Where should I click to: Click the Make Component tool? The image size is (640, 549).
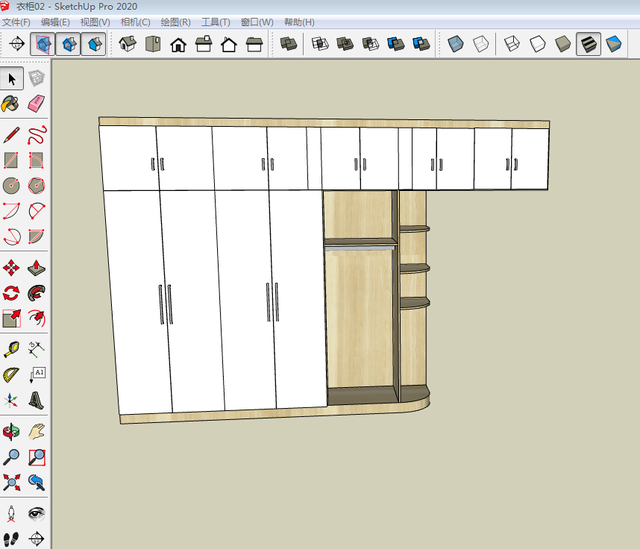(x=36, y=78)
